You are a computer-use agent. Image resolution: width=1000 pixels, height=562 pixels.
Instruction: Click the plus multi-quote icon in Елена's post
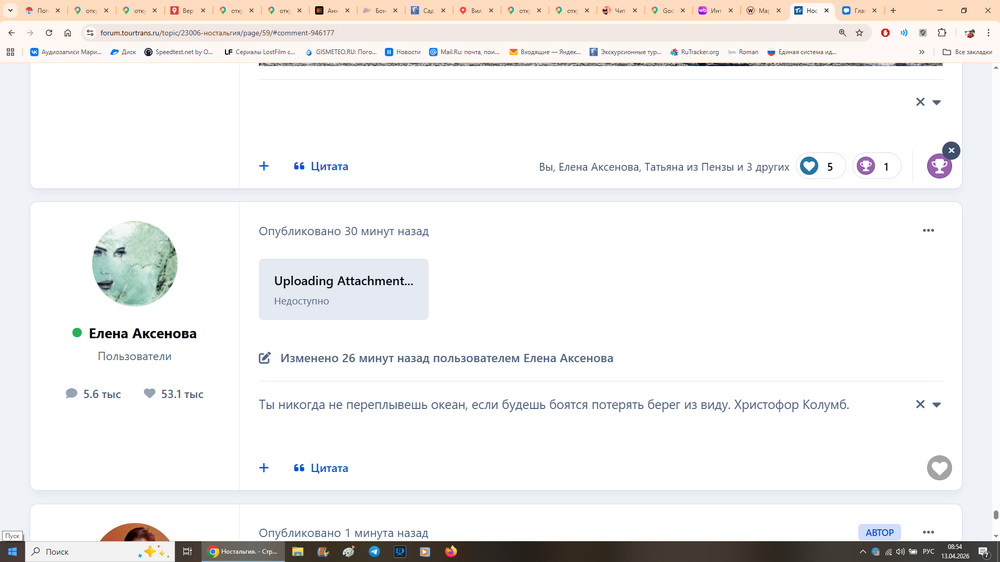[264, 468]
